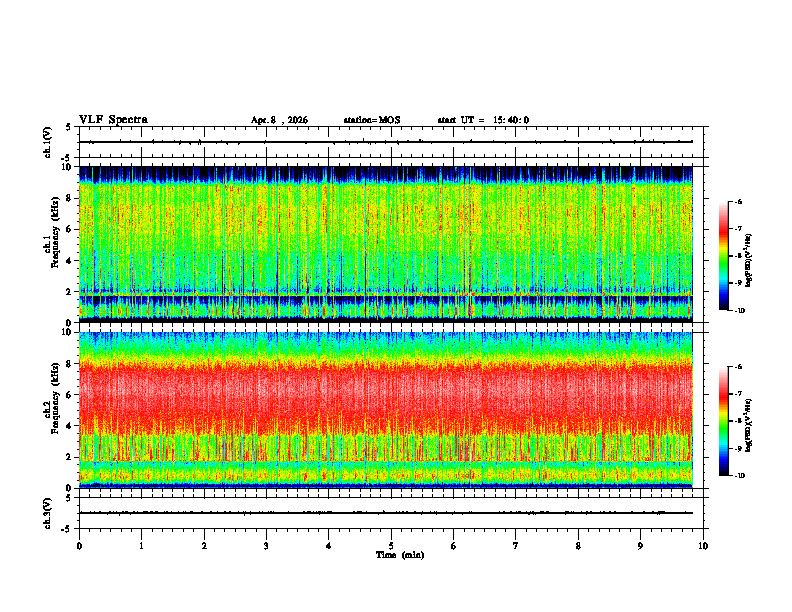792x612 pixels.
Task: Click the "4" kHz tick on ch.1 frequency axis
Action: [70, 261]
